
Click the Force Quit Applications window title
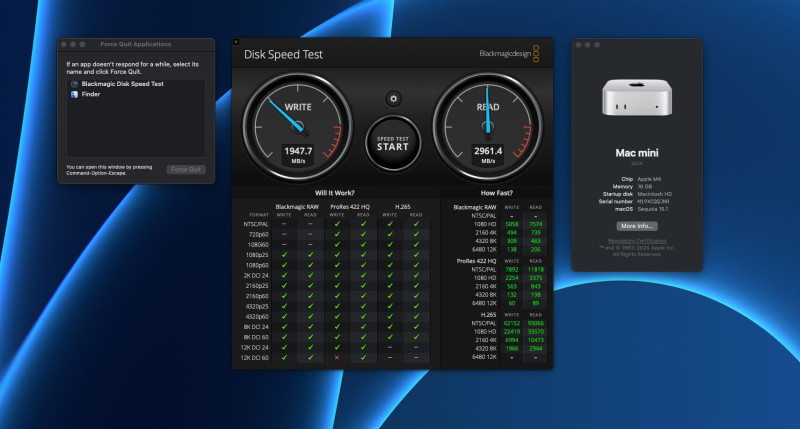136,44
